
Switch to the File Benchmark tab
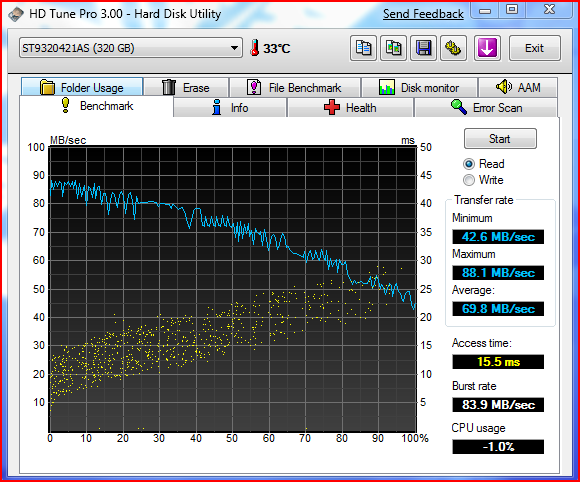point(294,88)
